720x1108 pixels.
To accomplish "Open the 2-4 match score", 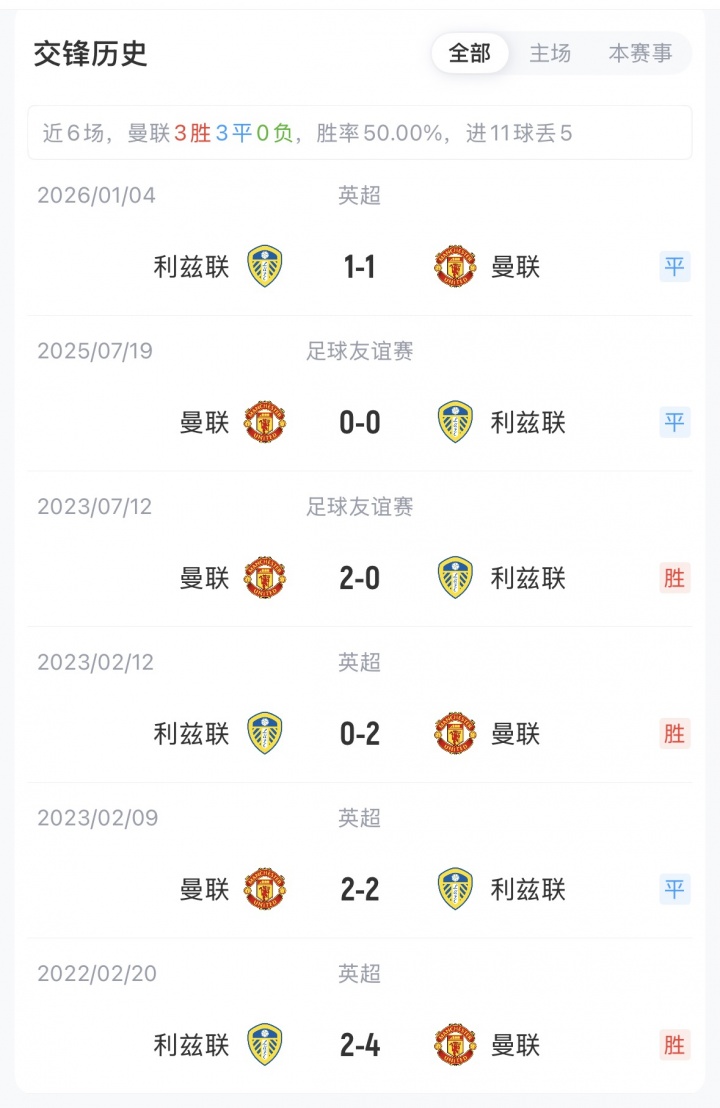I will point(359,1045).
